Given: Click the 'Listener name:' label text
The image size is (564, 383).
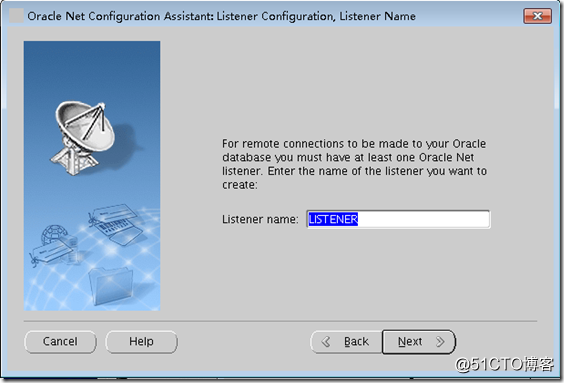Looking at the screenshot, I should pyautogui.click(x=260, y=219).
